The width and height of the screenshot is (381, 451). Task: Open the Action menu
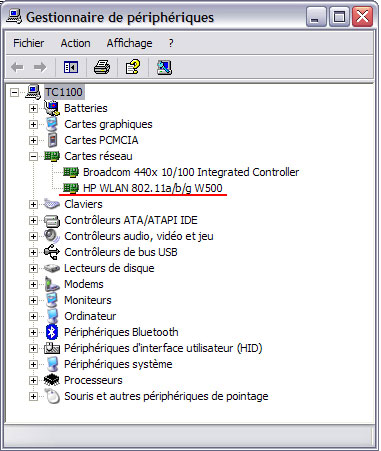(x=75, y=43)
